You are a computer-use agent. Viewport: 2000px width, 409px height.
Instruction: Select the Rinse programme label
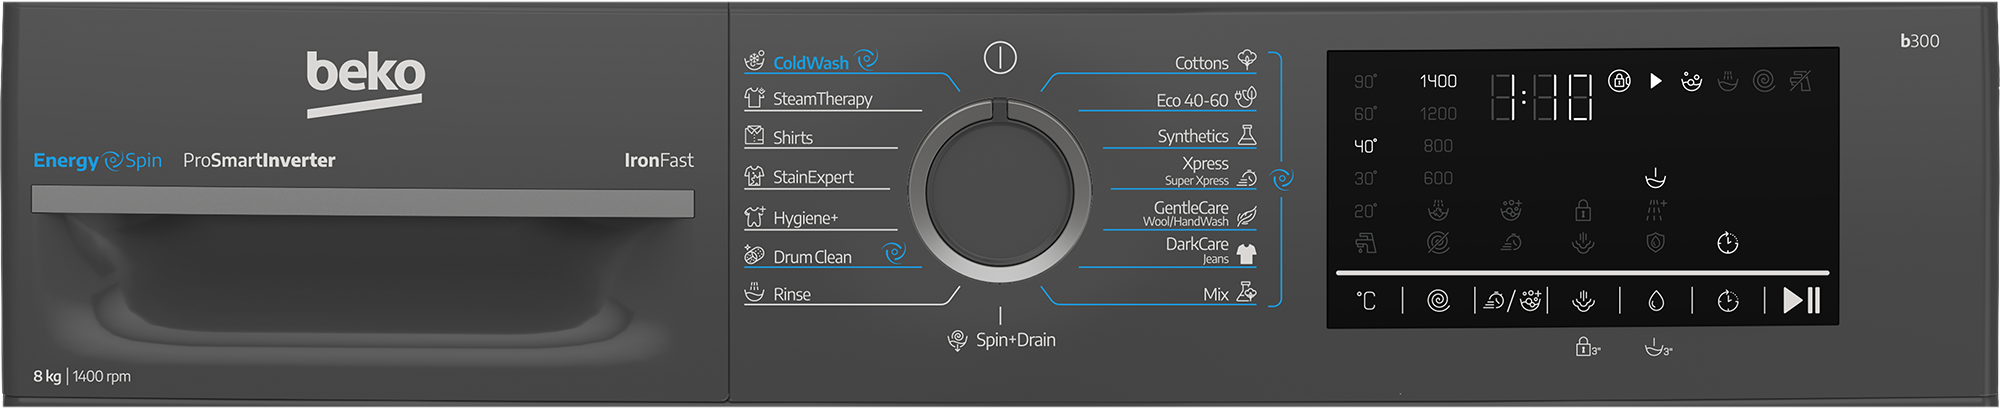[792, 294]
